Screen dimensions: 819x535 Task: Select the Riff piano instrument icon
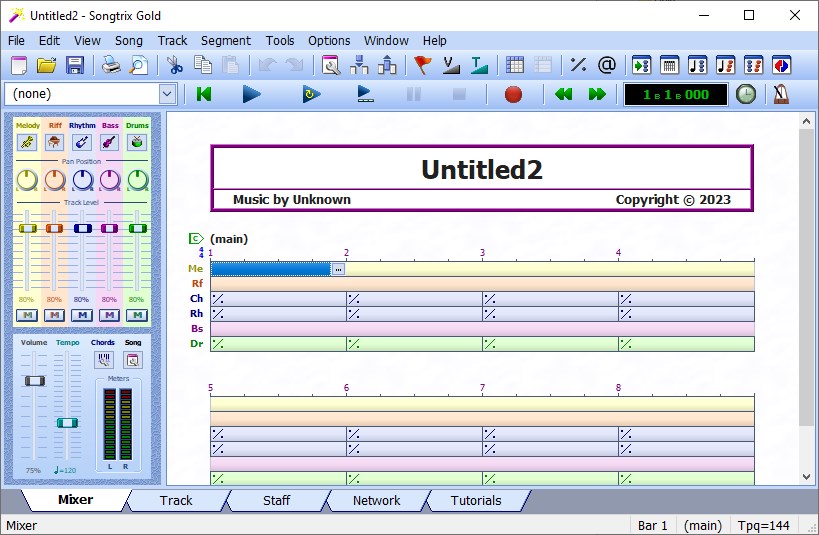coord(54,142)
